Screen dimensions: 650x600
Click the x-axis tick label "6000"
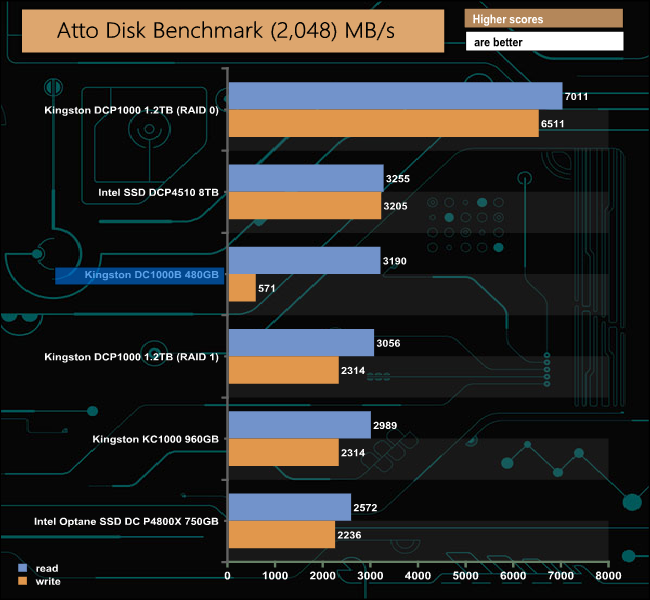coord(513,576)
